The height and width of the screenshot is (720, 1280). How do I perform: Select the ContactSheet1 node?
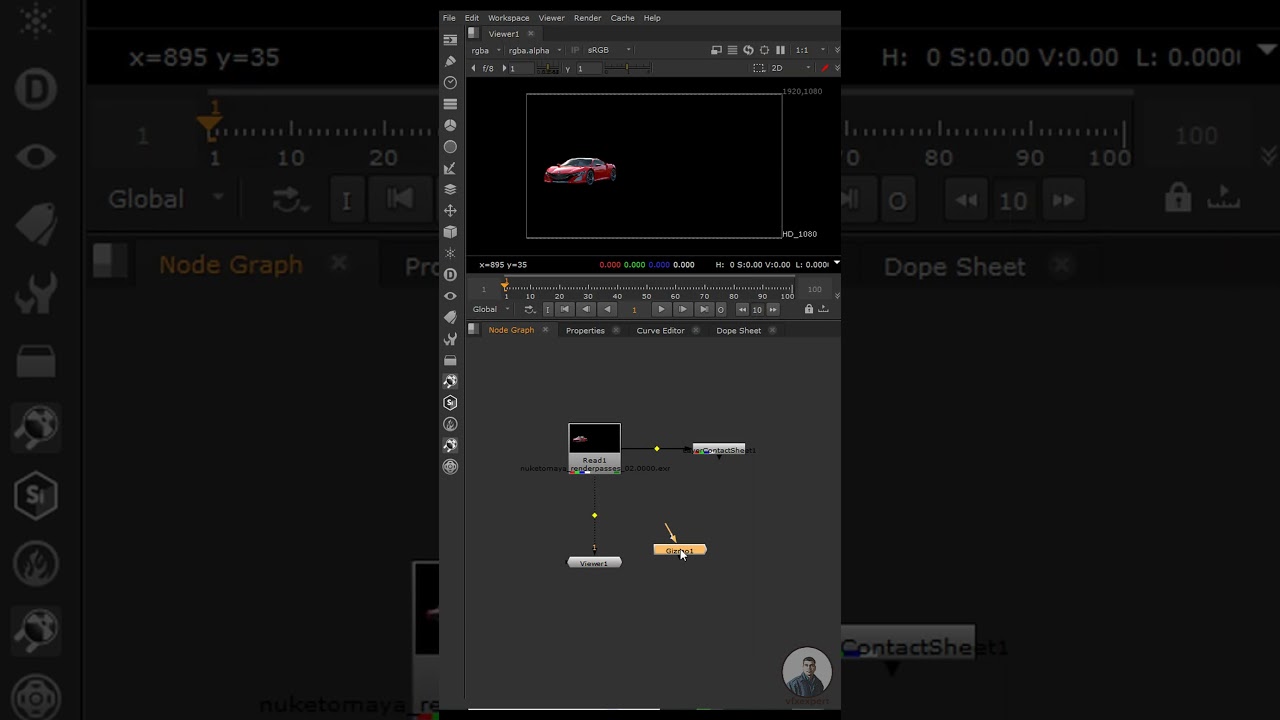719,450
